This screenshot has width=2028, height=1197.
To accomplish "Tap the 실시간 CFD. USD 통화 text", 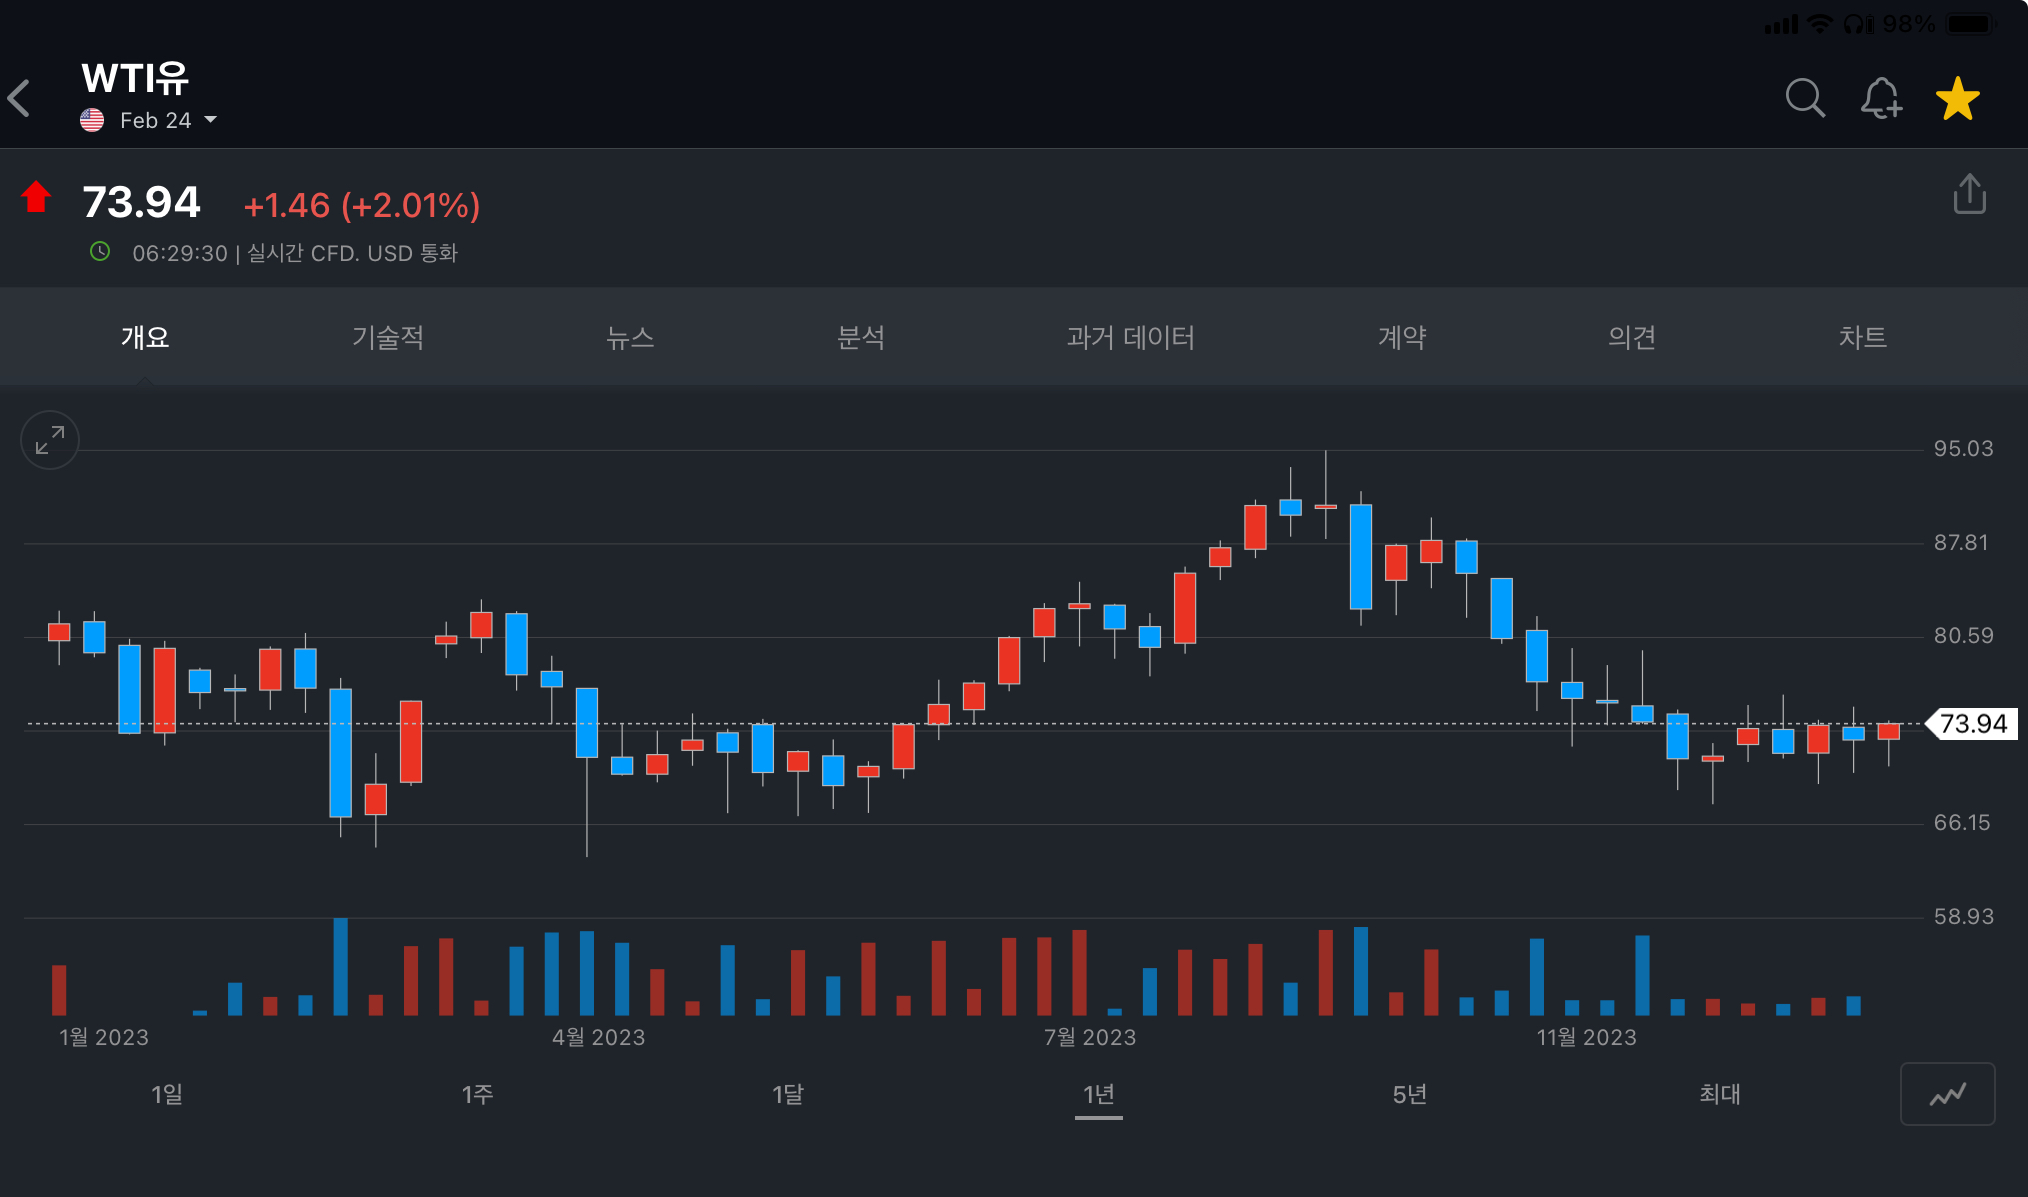I will click(352, 253).
